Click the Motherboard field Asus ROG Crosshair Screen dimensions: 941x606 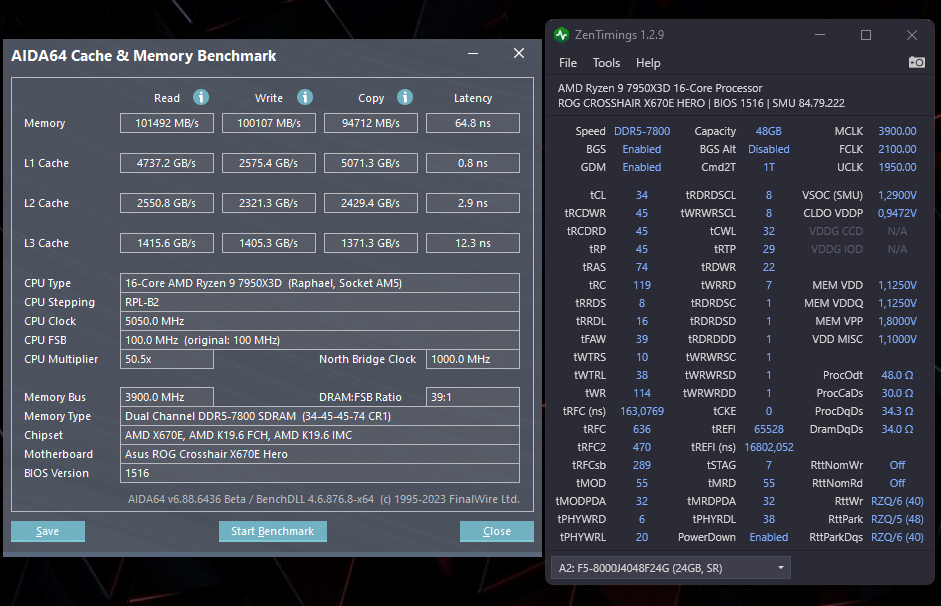click(320, 454)
